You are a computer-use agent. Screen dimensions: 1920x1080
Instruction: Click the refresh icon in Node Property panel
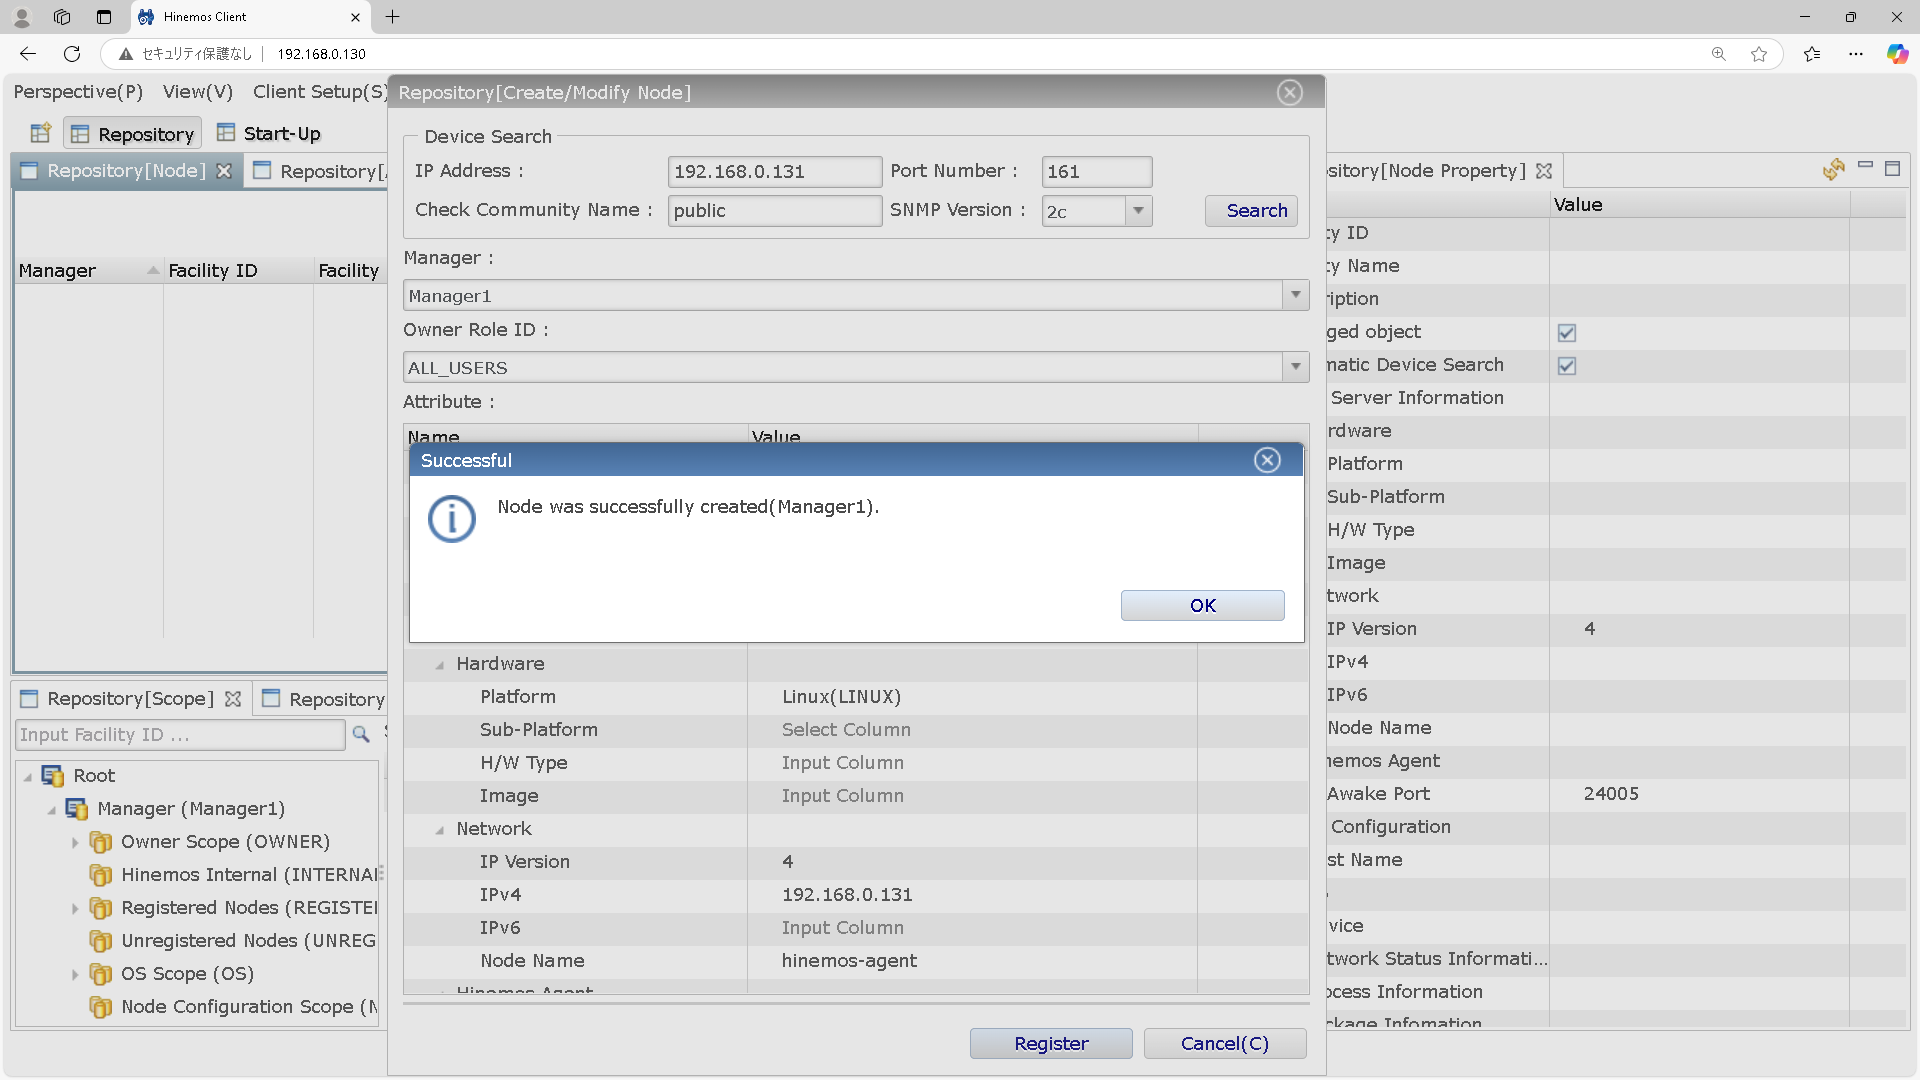tap(1833, 170)
